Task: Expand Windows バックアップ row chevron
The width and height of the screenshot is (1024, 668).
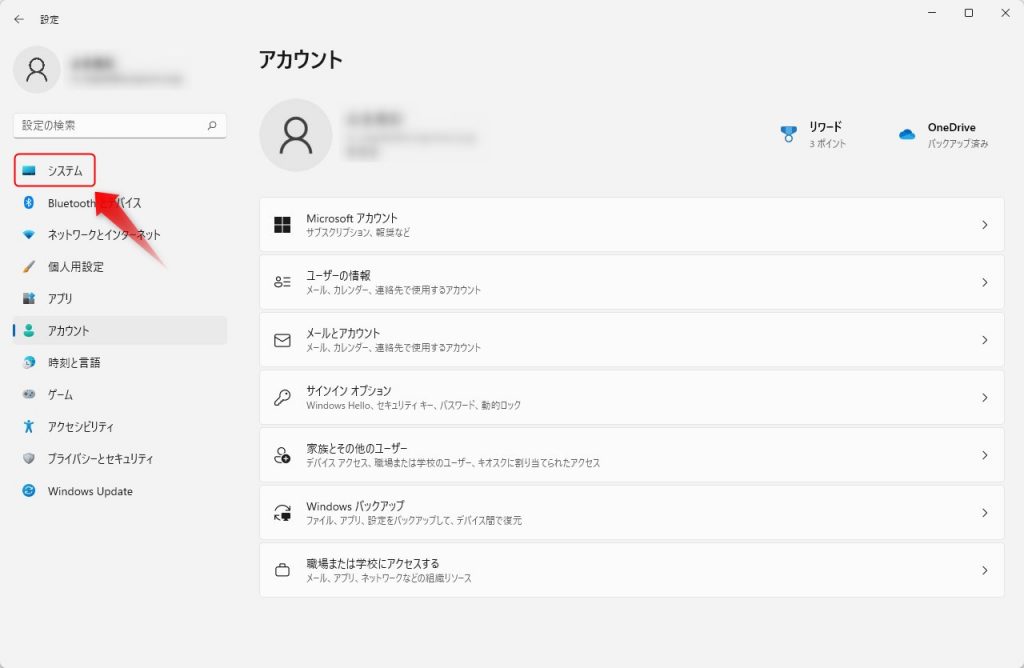Action: pyautogui.click(x=984, y=513)
